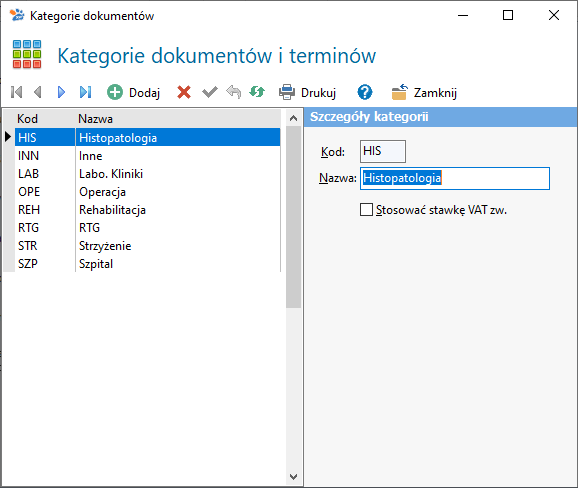The image size is (578, 488).
Task: Refresh list with green arrows icon
Action: pyautogui.click(x=257, y=92)
